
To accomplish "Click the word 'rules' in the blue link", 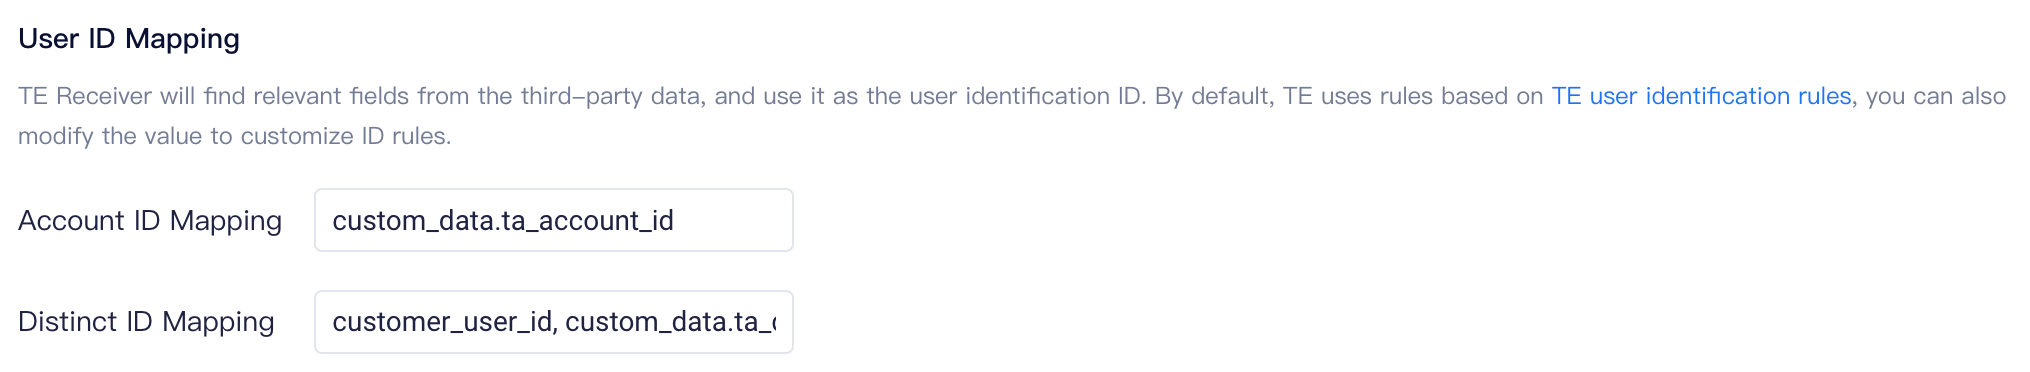I will (x=1825, y=96).
